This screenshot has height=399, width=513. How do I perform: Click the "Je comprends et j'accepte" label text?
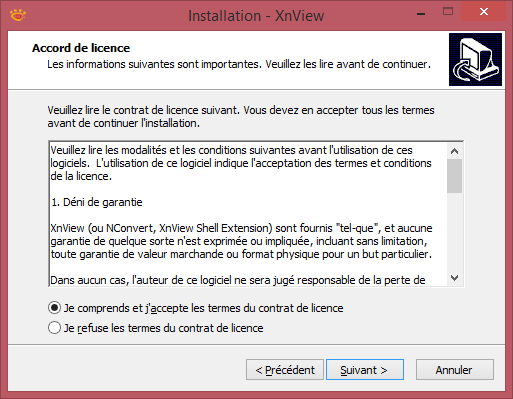(203, 308)
